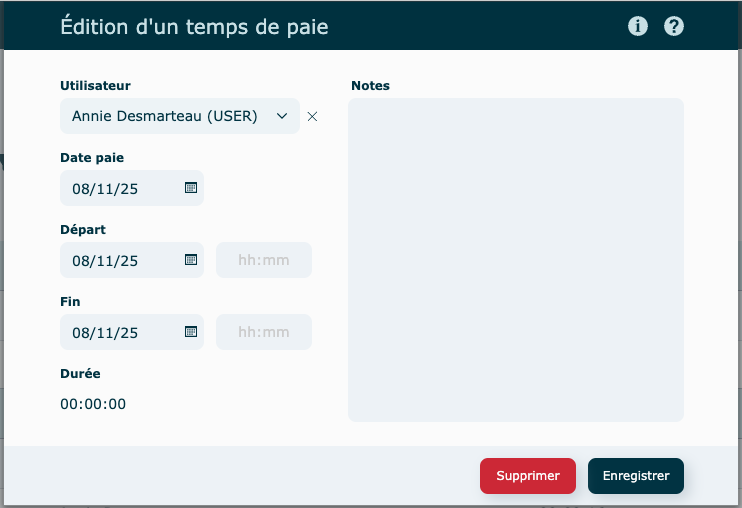Screen dimensions: 742x508
Task: Expand the chevron arrow in the Utilisateur field
Action: tap(282, 116)
